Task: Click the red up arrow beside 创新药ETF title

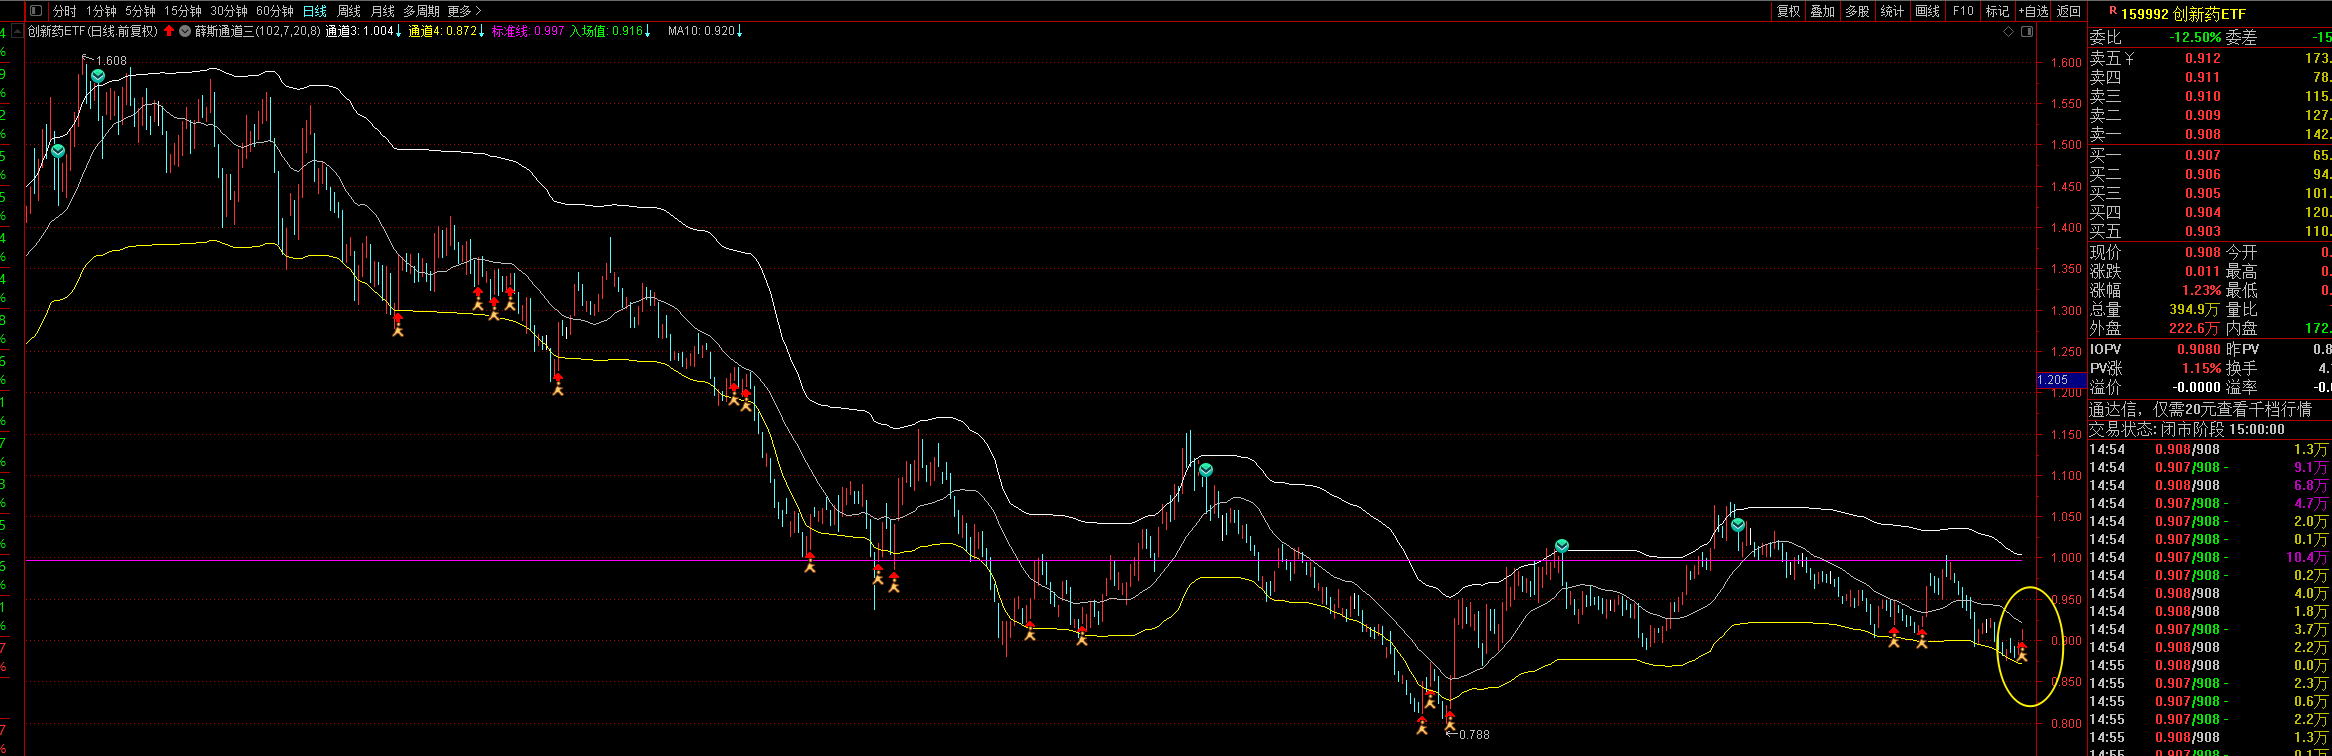Action: tap(169, 31)
